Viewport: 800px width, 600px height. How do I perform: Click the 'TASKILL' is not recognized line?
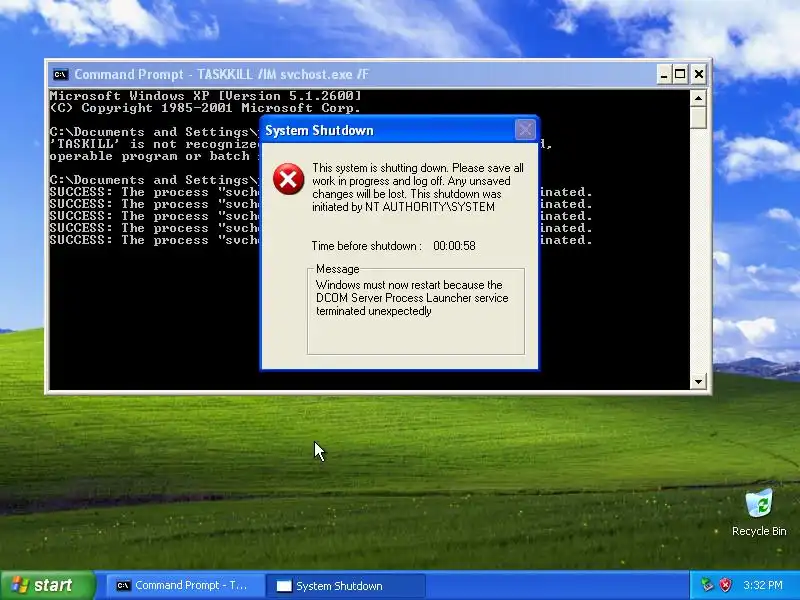coord(155,144)
